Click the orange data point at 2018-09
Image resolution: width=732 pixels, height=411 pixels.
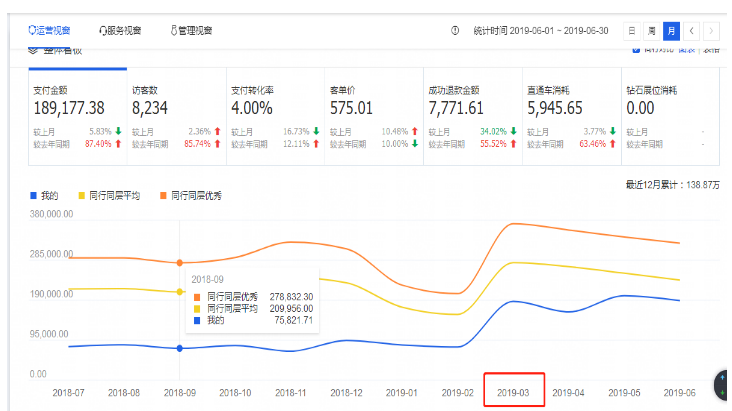coord(180,263)
